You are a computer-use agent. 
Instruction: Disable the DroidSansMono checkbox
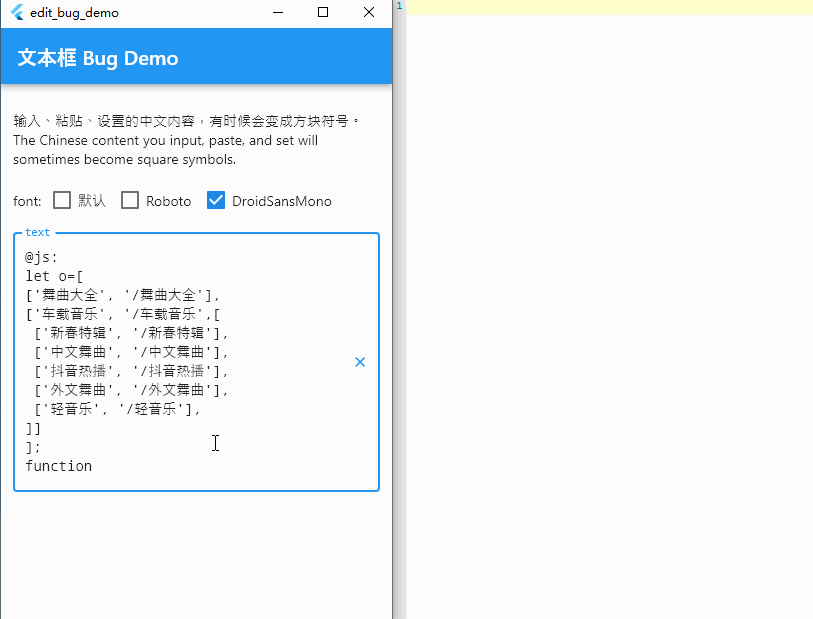(216, 200)
